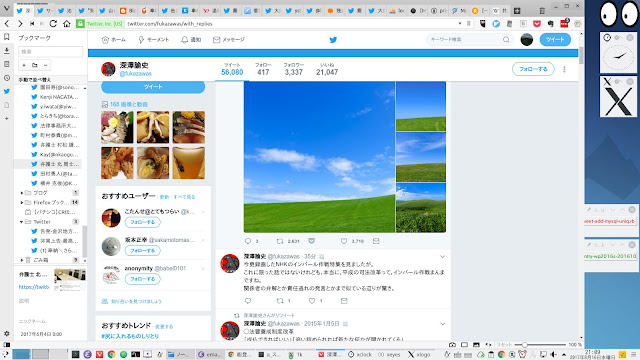
Task: Open the retweeted 2015 tweet dropdown chevron
Action: [442, 324]
